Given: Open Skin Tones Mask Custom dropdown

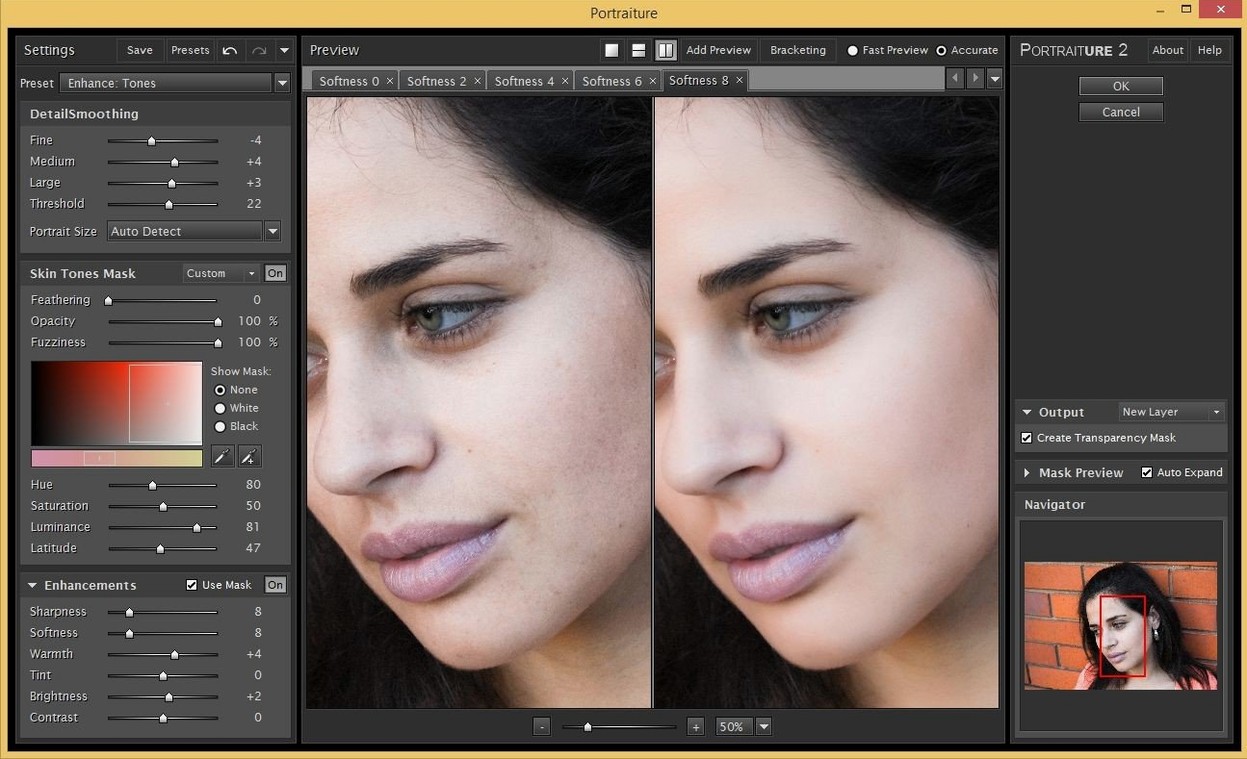Looking at the screenshot, I should [221, 273].
